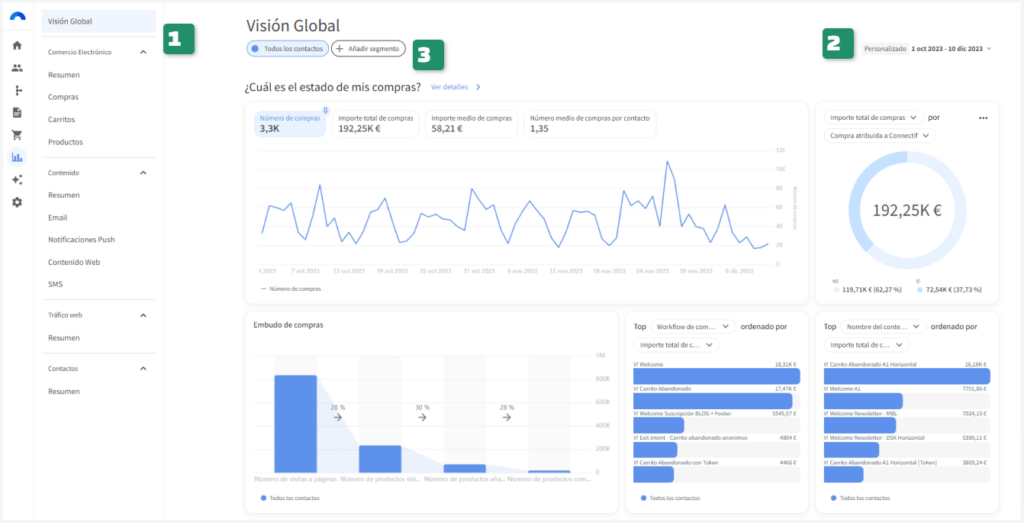This screenshot has width=1024, height=523.
Task: Click the V! Welcome A1 bar
Action: click(x=863, y=401)
